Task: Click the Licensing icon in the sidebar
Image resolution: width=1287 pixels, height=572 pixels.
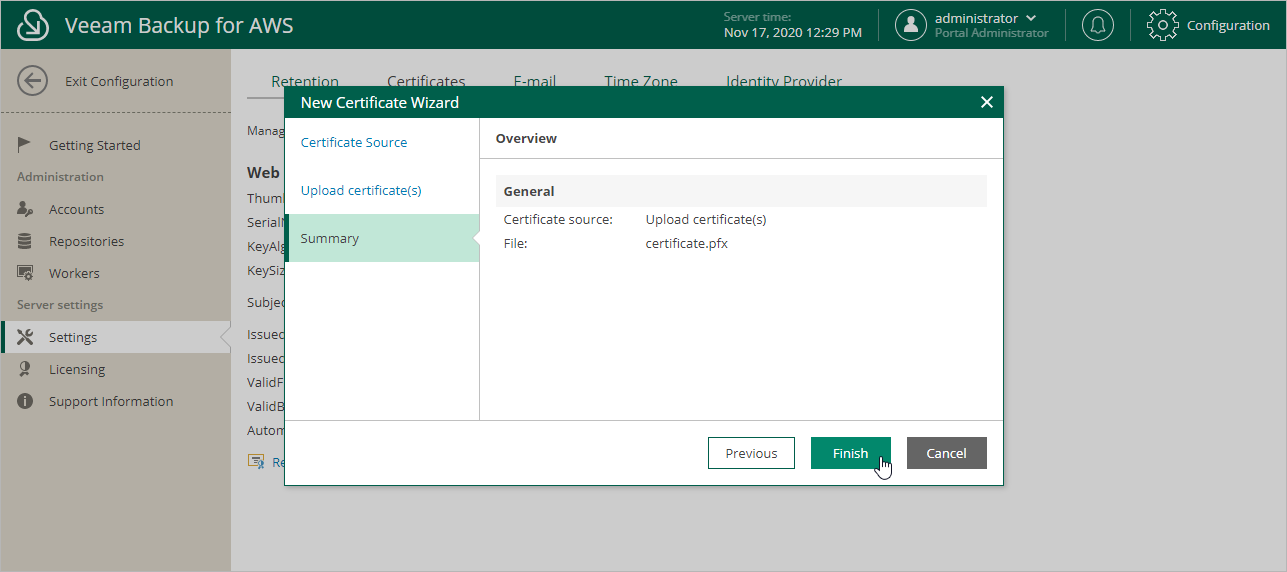Action: pos(25,369)
